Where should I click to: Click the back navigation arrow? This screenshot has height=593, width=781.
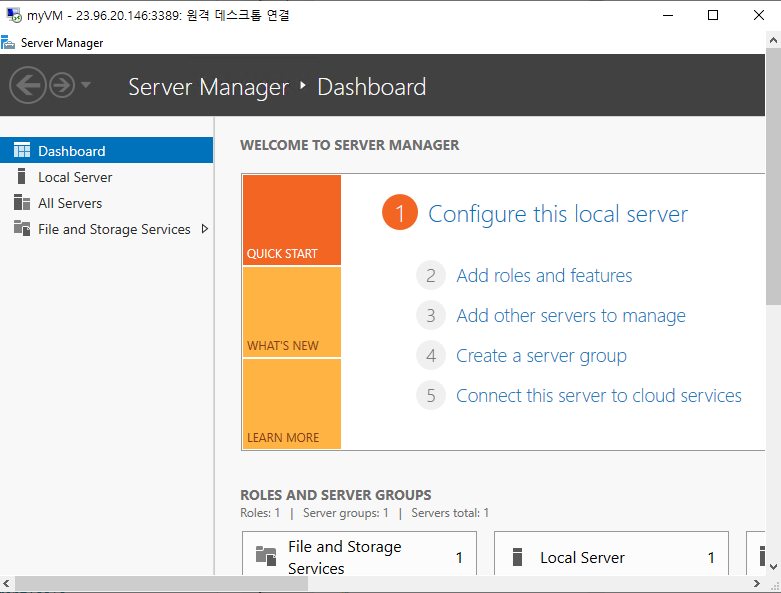27,85
